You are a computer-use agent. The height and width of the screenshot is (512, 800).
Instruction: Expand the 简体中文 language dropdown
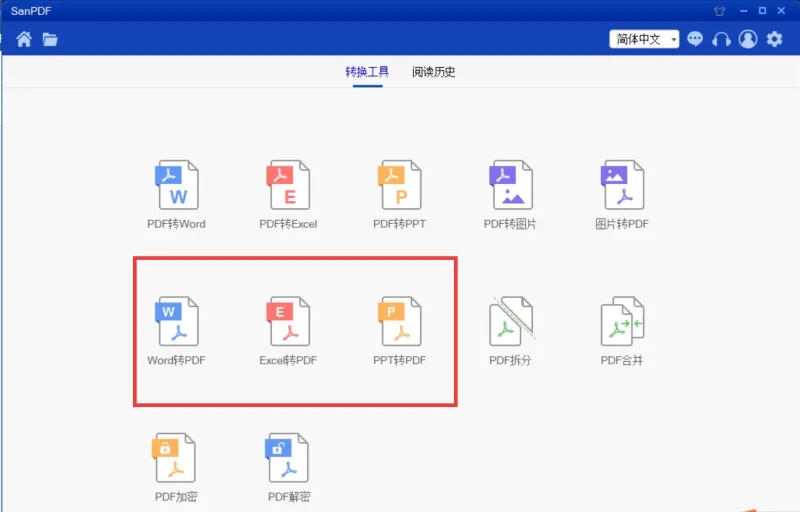click(x=644, y=39)
